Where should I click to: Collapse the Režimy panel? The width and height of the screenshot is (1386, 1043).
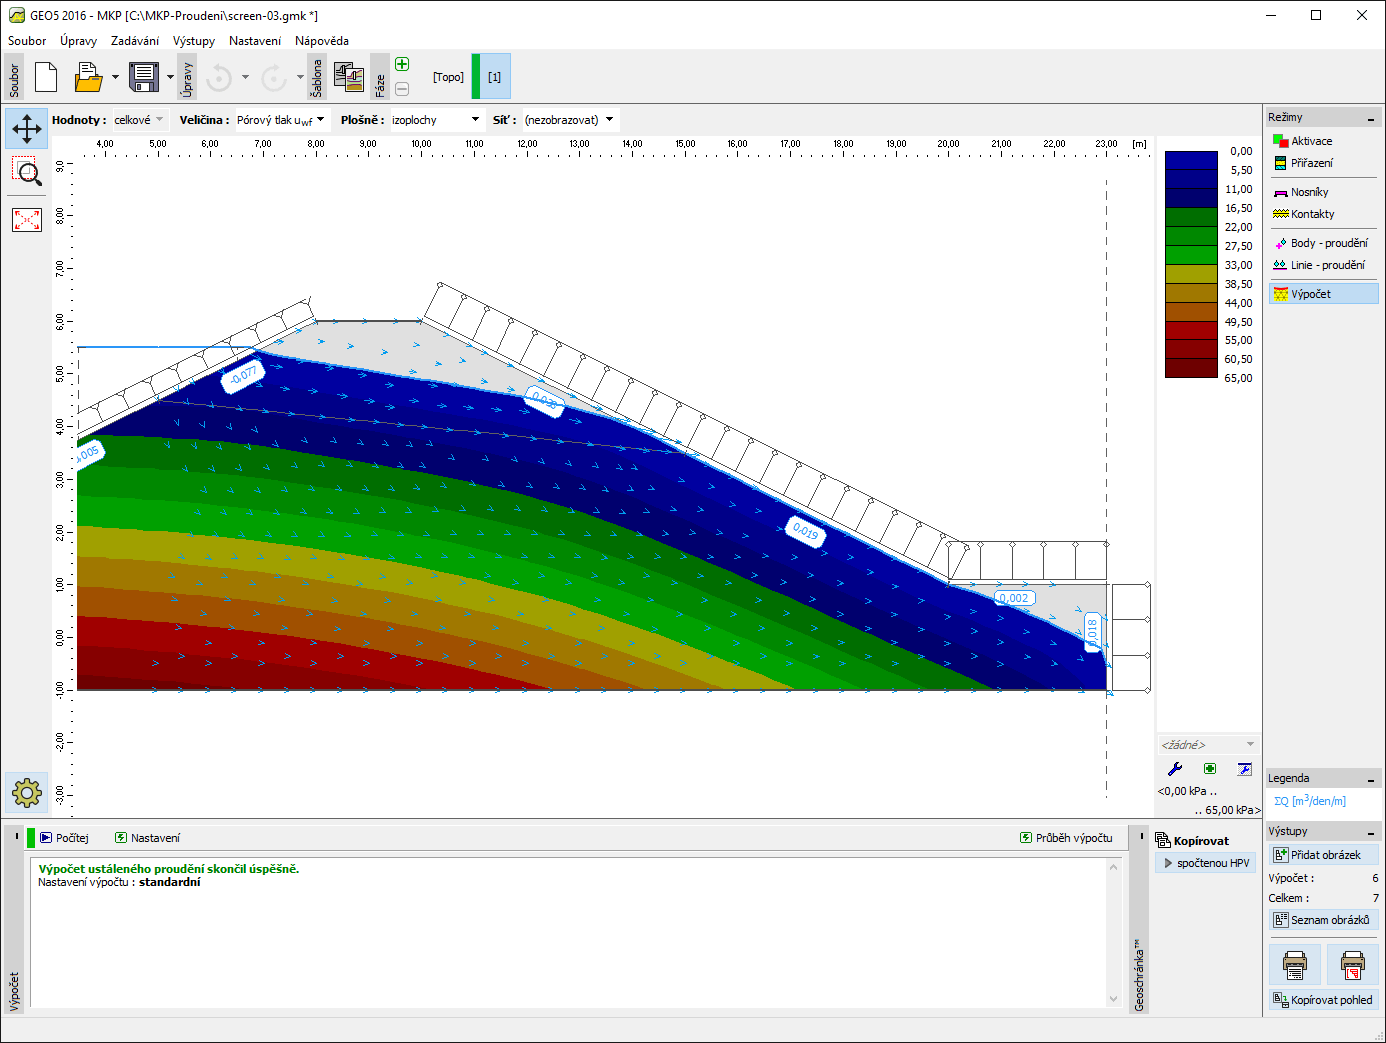click(1371, 118)
